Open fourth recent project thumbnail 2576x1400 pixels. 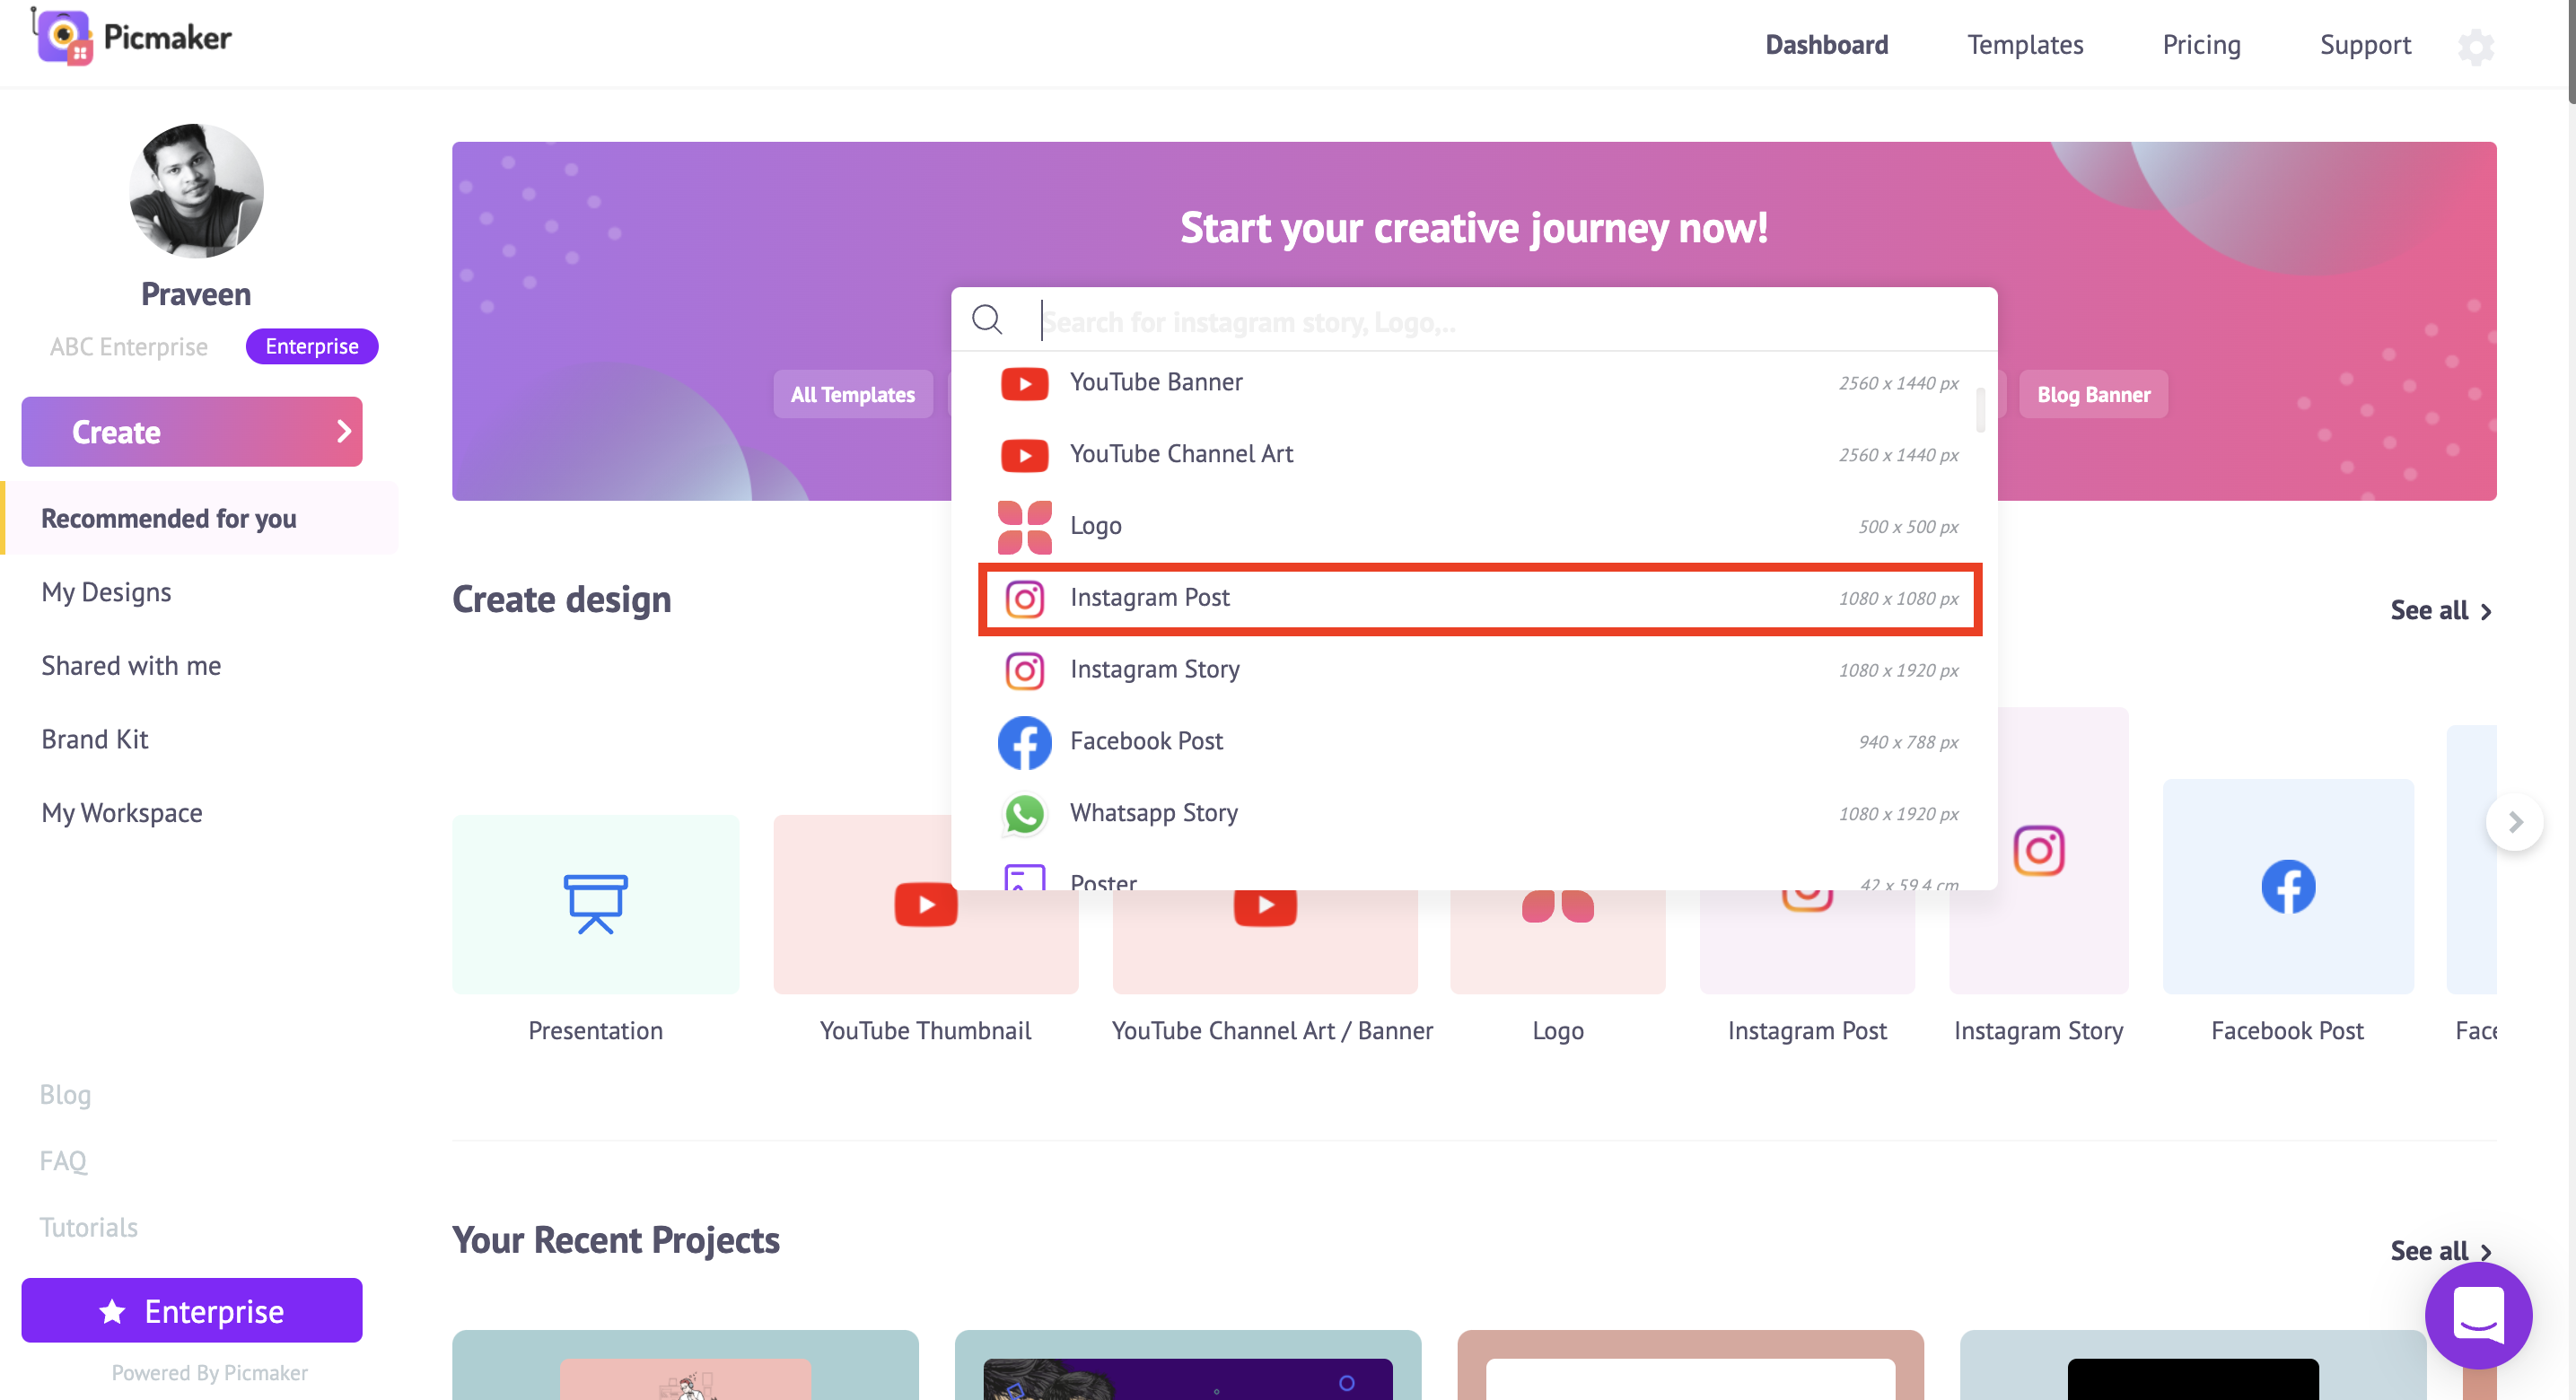[2193, 1364]
